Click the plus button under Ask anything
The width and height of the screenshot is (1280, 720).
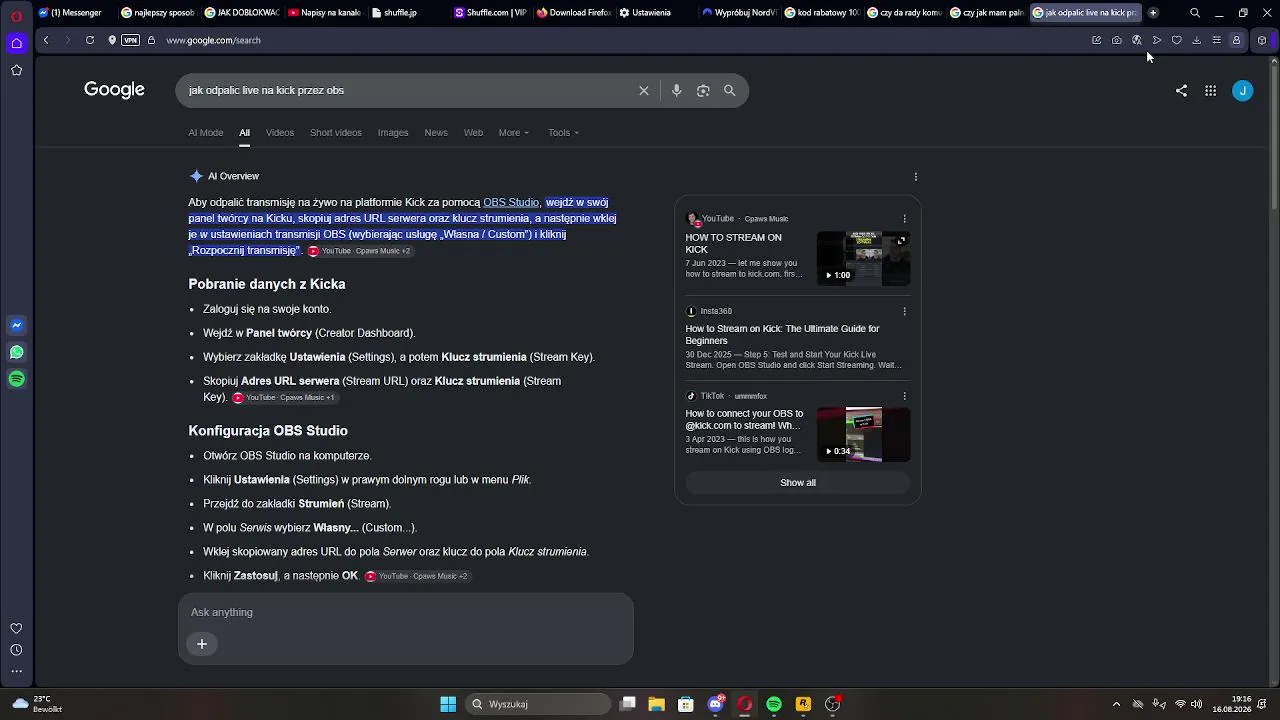[x=202, y=644]
